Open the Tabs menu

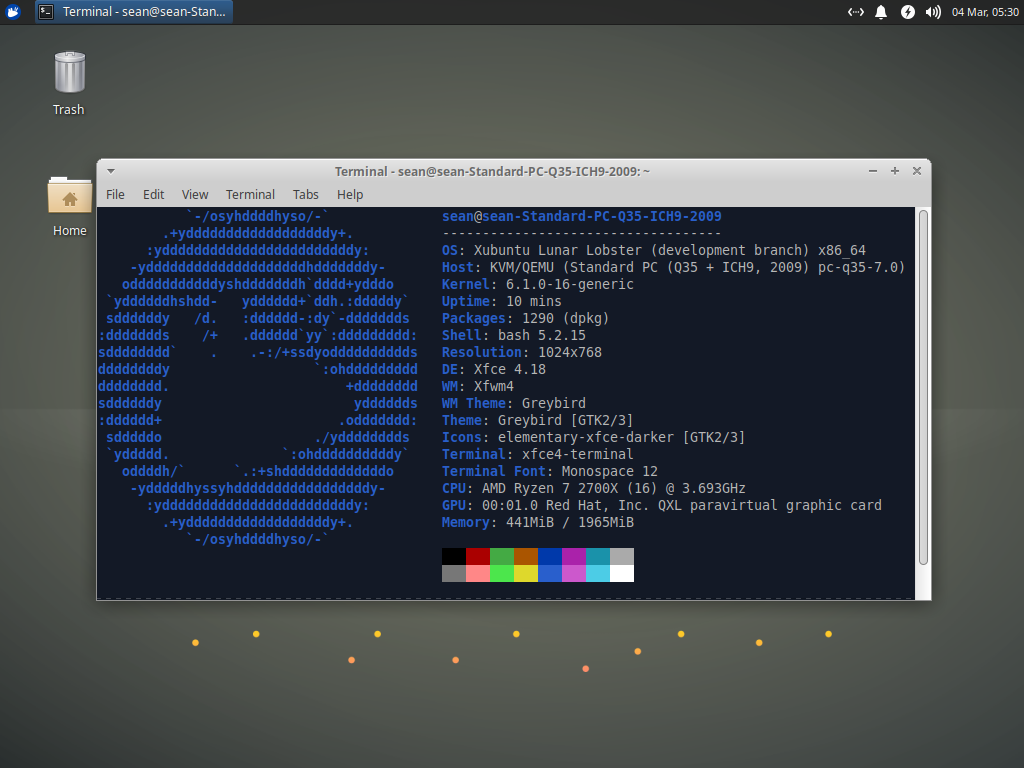(x=305, y=194)
